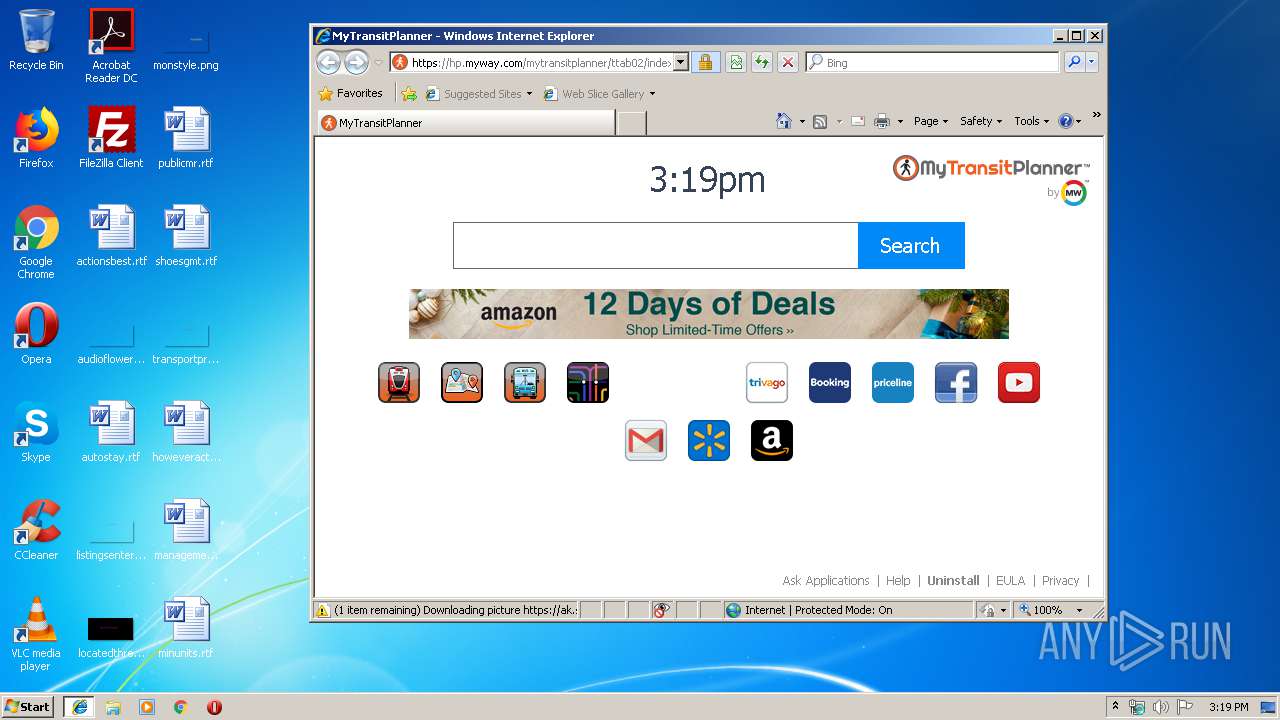Click the Home icon in command bar
Image resolution: width=1280 pixels, height=720 pixels.
784,121
